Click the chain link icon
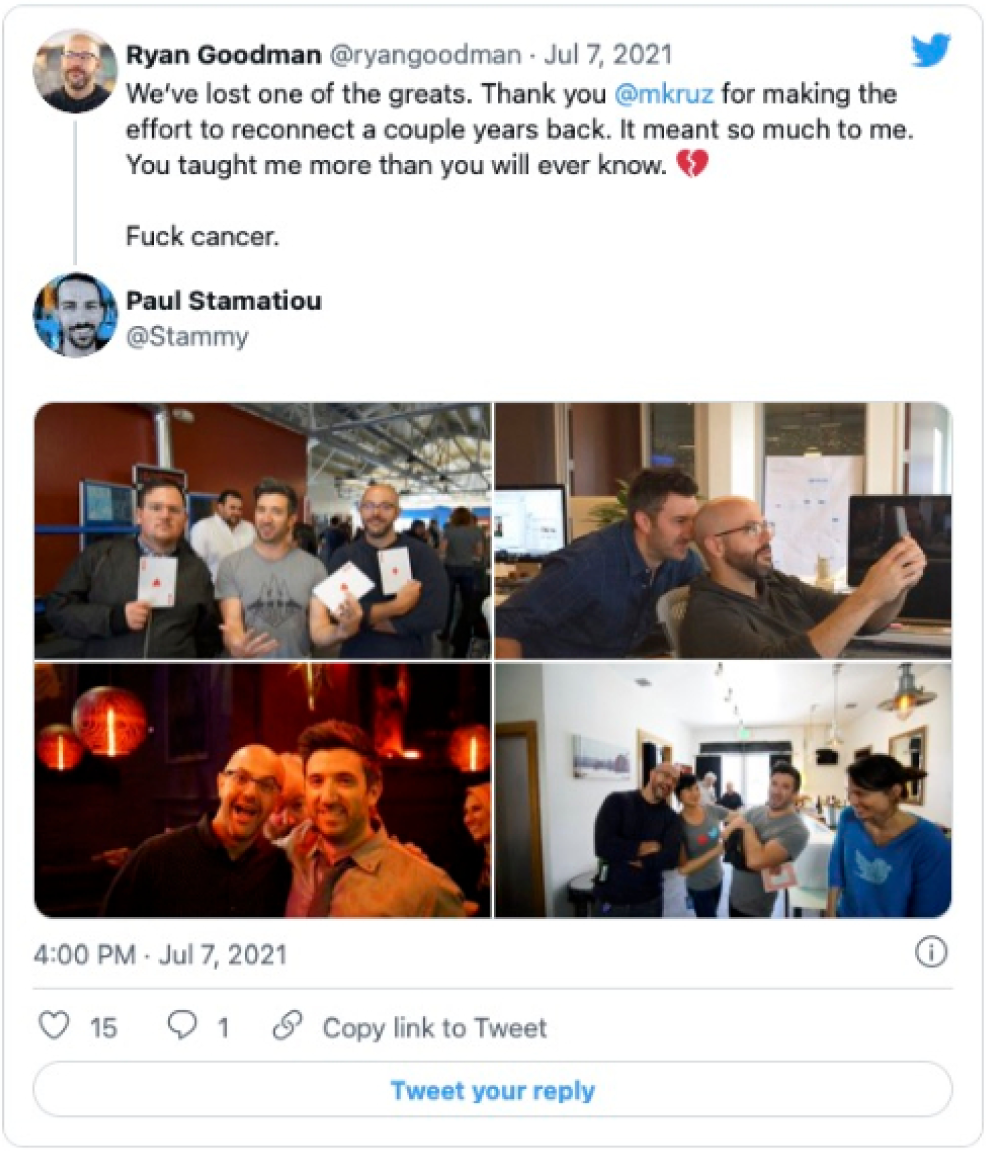986x1151 pixels. click(x=287, y=1026)
